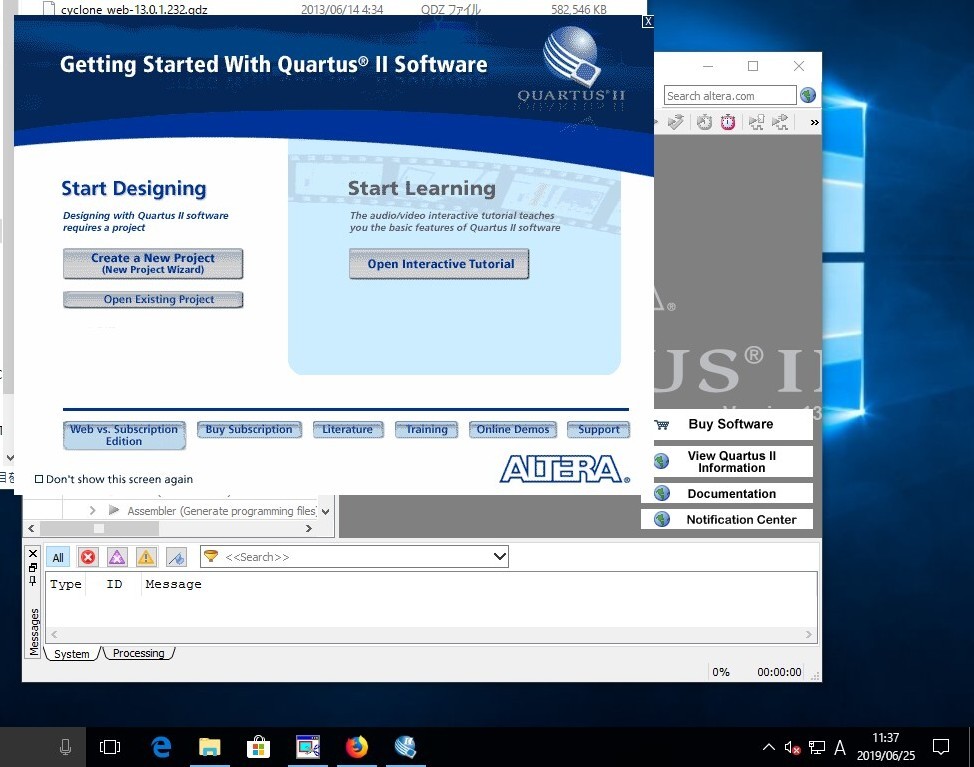Tick "Don't show this screen again" checkbox
This screenshot has height=767, width=974.
[39, 479]
